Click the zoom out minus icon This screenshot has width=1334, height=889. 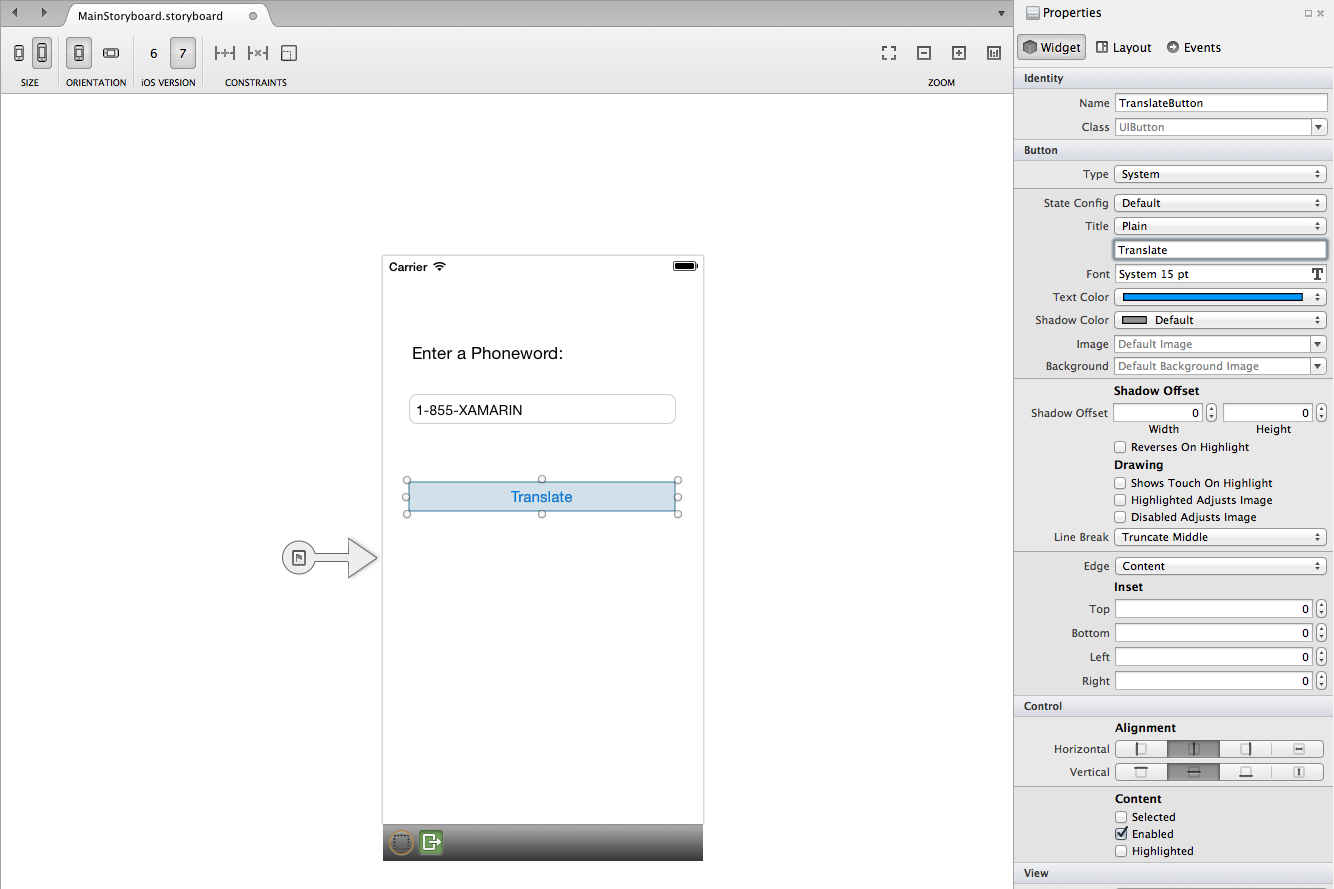coord(924,53)
